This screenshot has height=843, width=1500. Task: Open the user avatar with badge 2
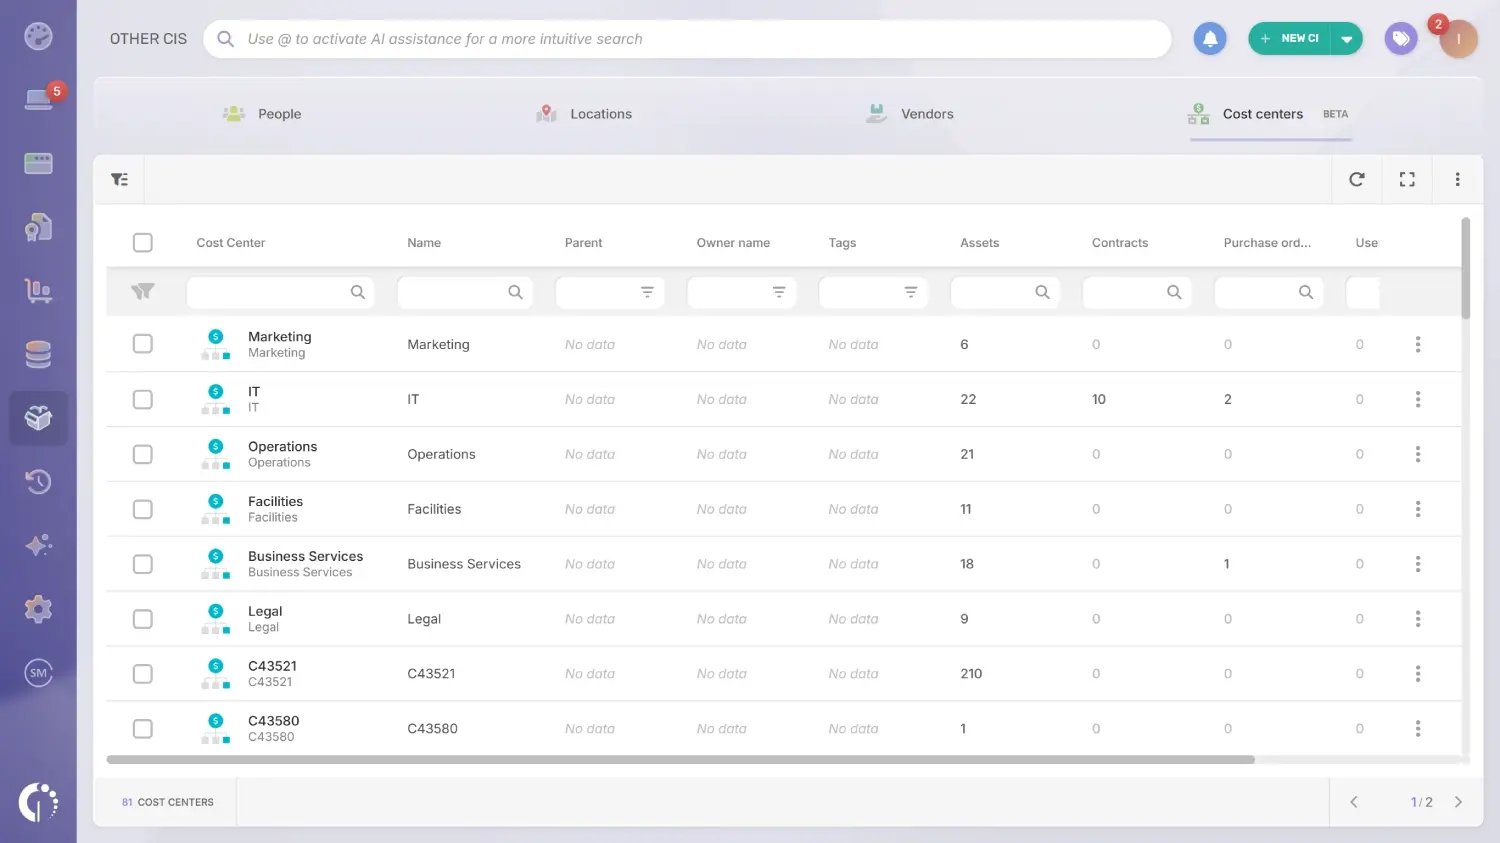(x=1457, y=39)
